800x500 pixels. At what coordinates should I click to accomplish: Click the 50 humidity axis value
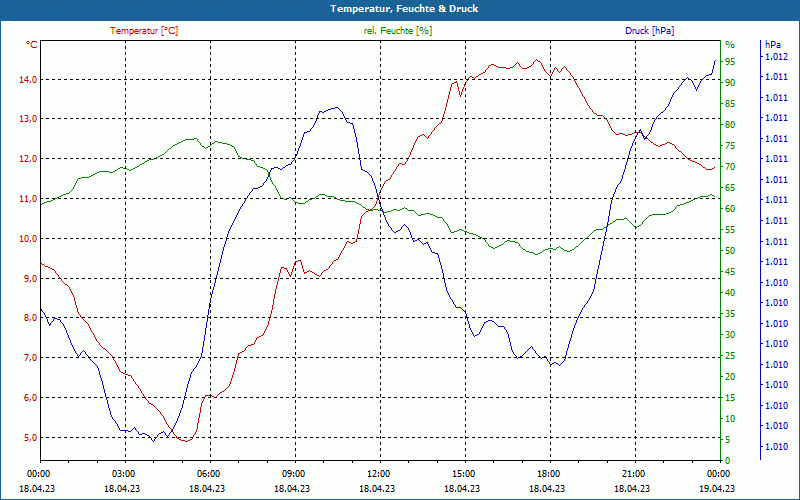tap(730, 251)
